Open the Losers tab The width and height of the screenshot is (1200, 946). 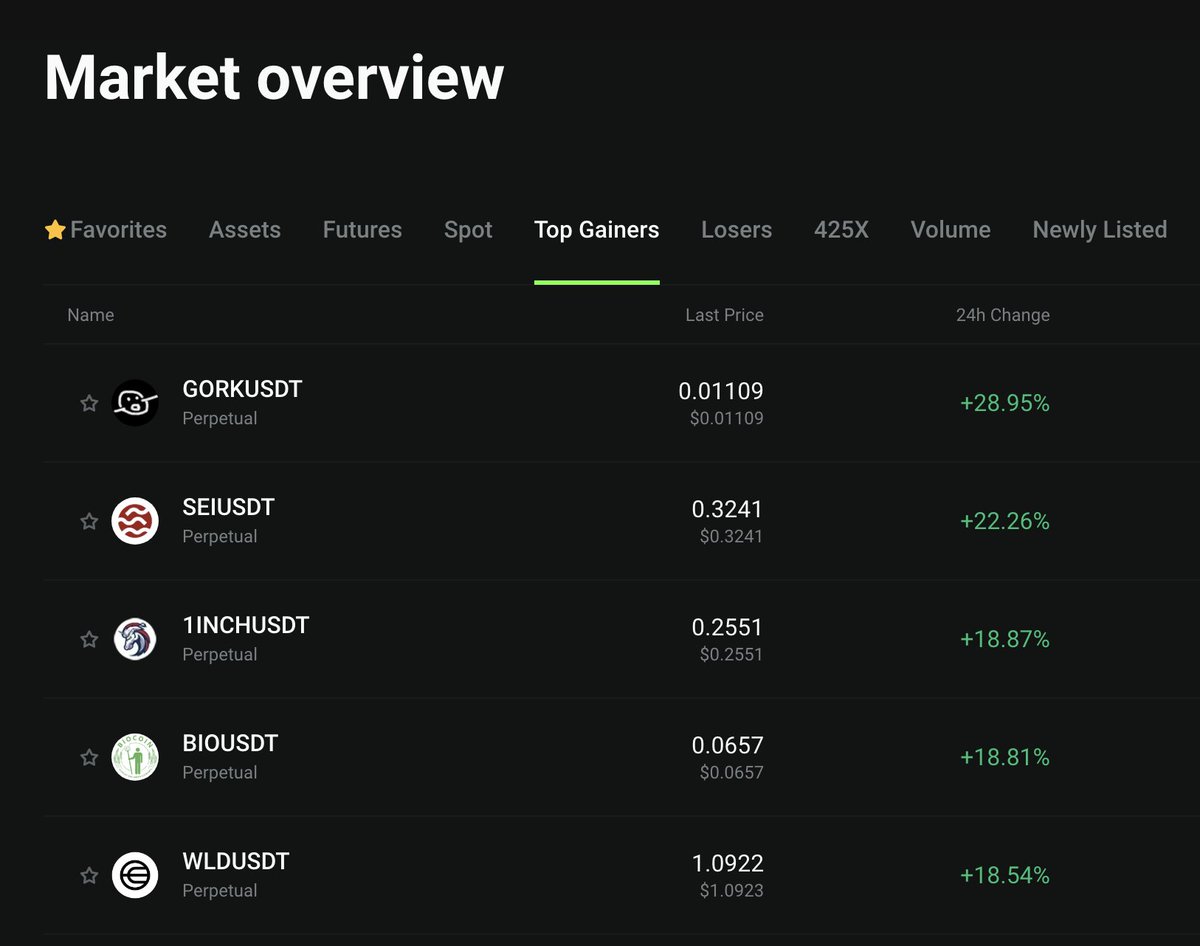[x=737, y=230]
